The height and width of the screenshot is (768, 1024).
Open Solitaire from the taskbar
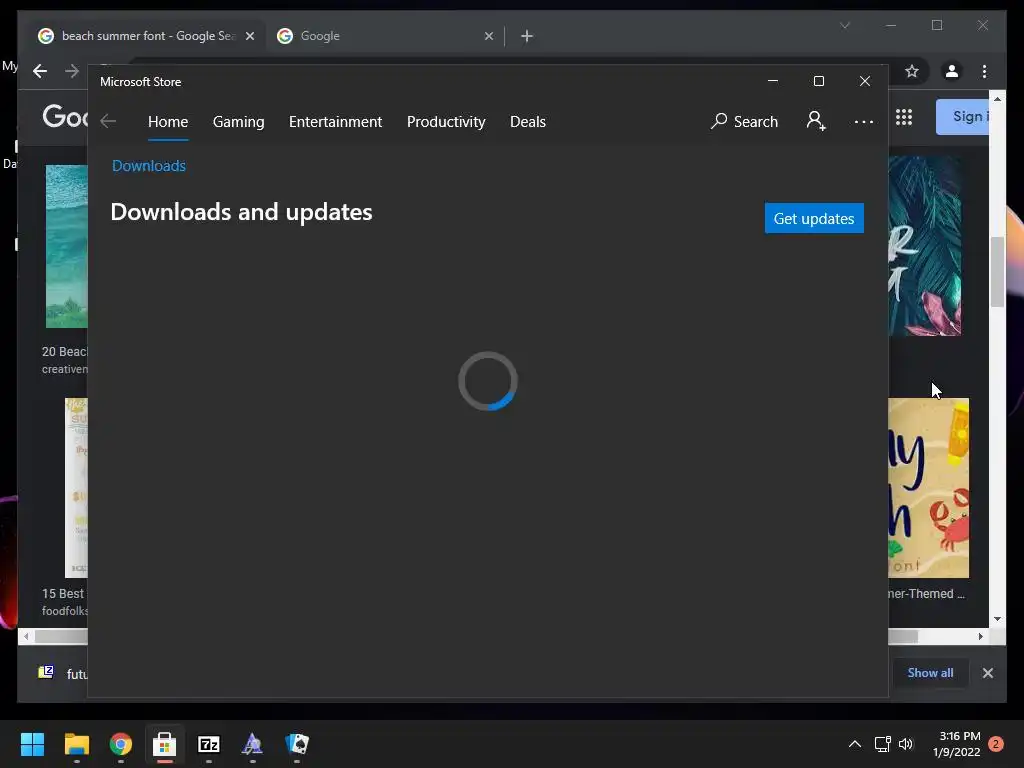[x=296, y=744]
